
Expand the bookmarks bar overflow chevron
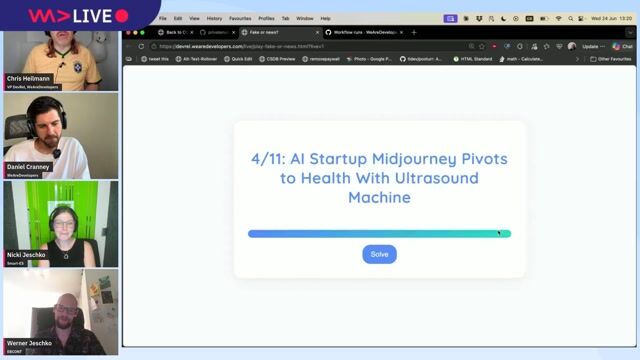577,59
